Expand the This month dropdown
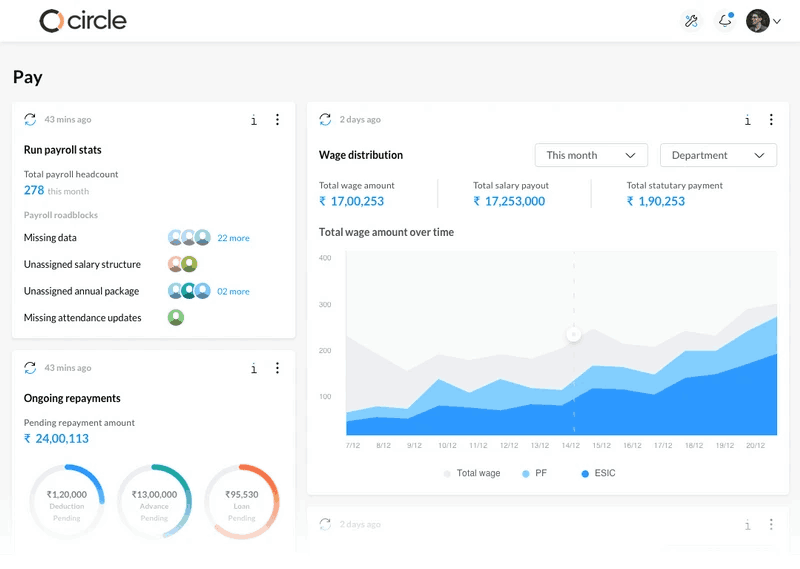800x569 pixels. (591, 155)
